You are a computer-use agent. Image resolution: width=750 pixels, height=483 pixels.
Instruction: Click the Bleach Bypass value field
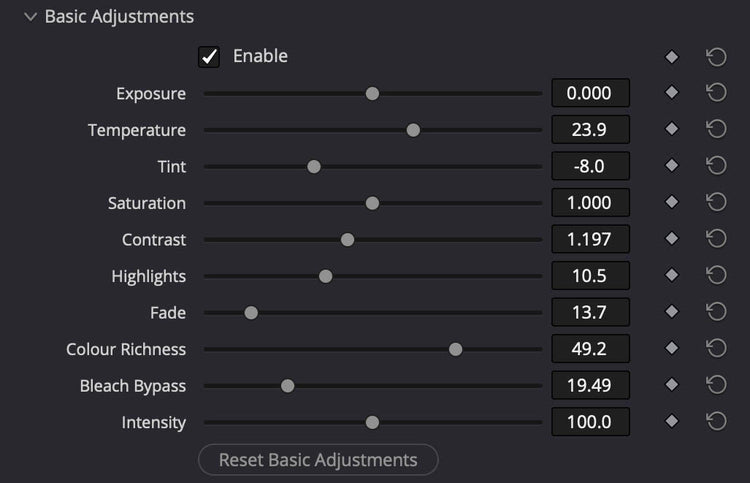pos(590,385)
